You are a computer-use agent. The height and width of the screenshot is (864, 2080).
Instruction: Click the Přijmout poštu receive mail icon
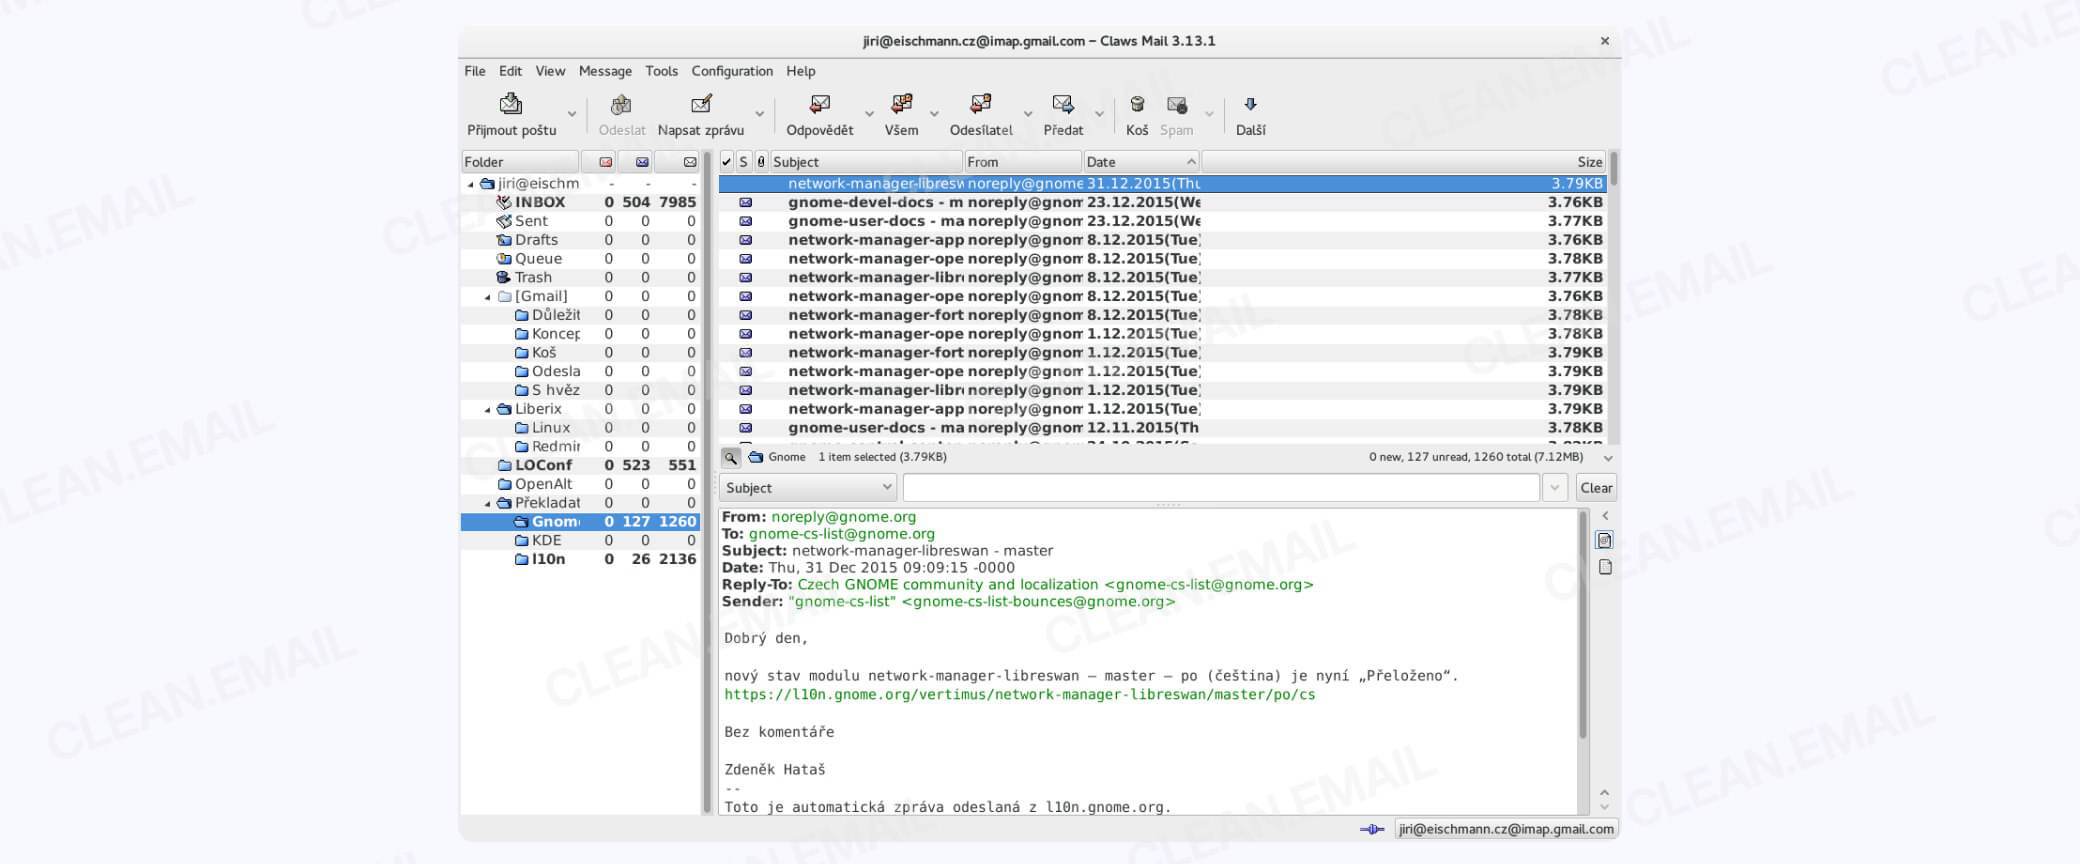tap(511, 104)
